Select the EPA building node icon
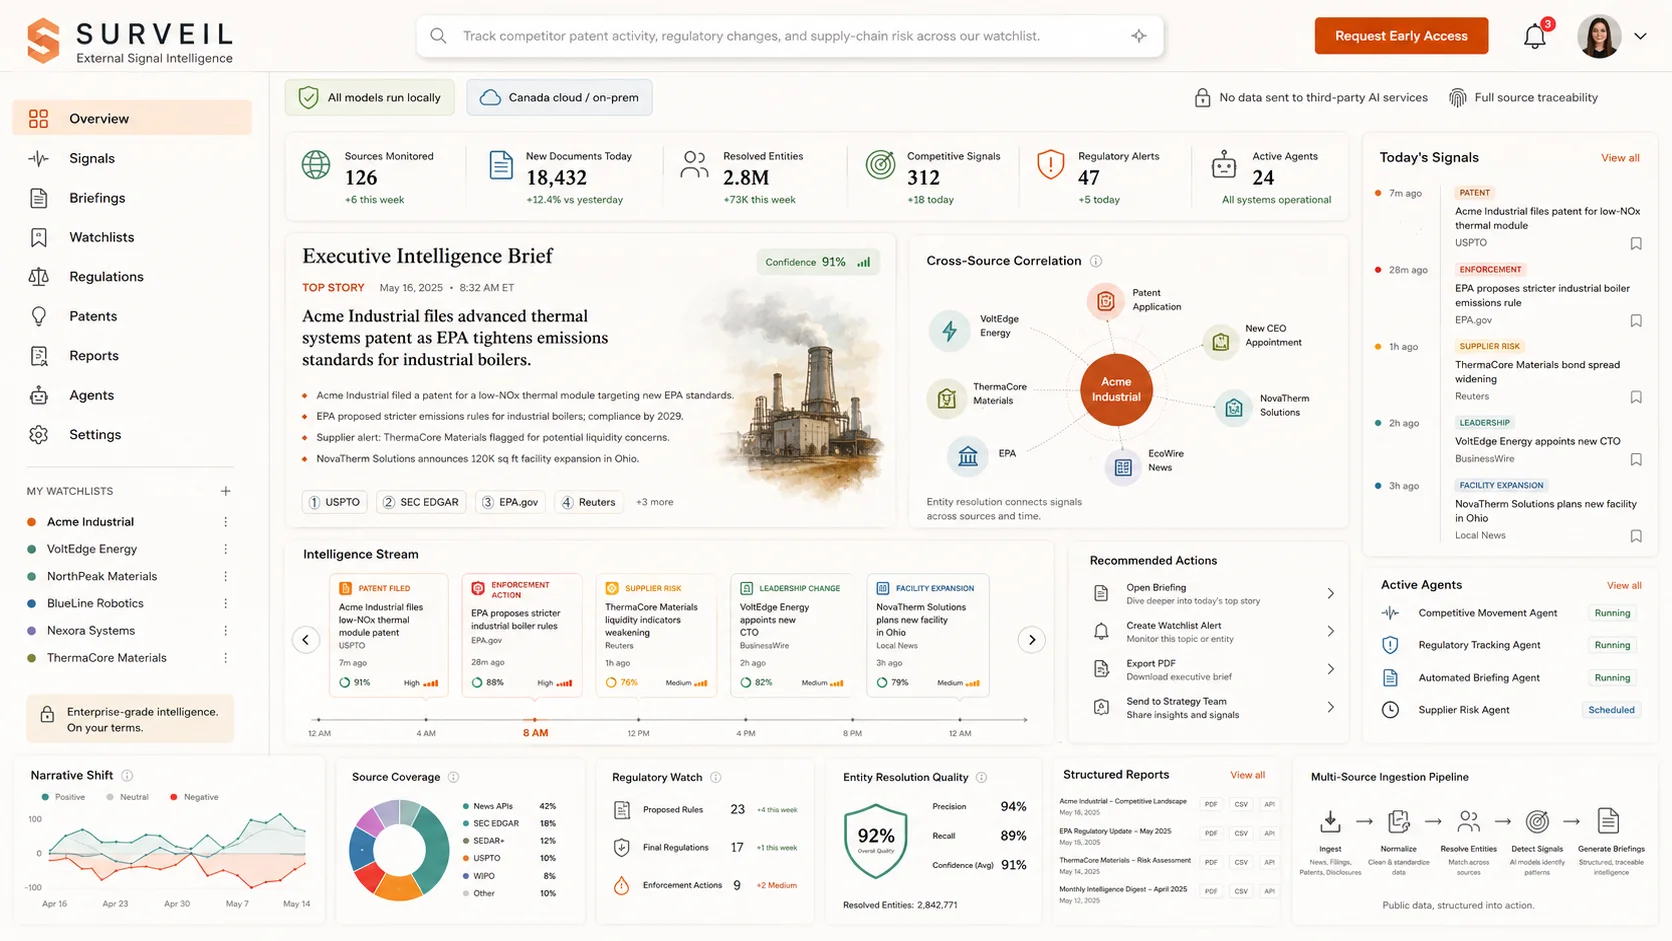Image resolution: width=1672 pixels, height=941 pixels. point(967,456)
